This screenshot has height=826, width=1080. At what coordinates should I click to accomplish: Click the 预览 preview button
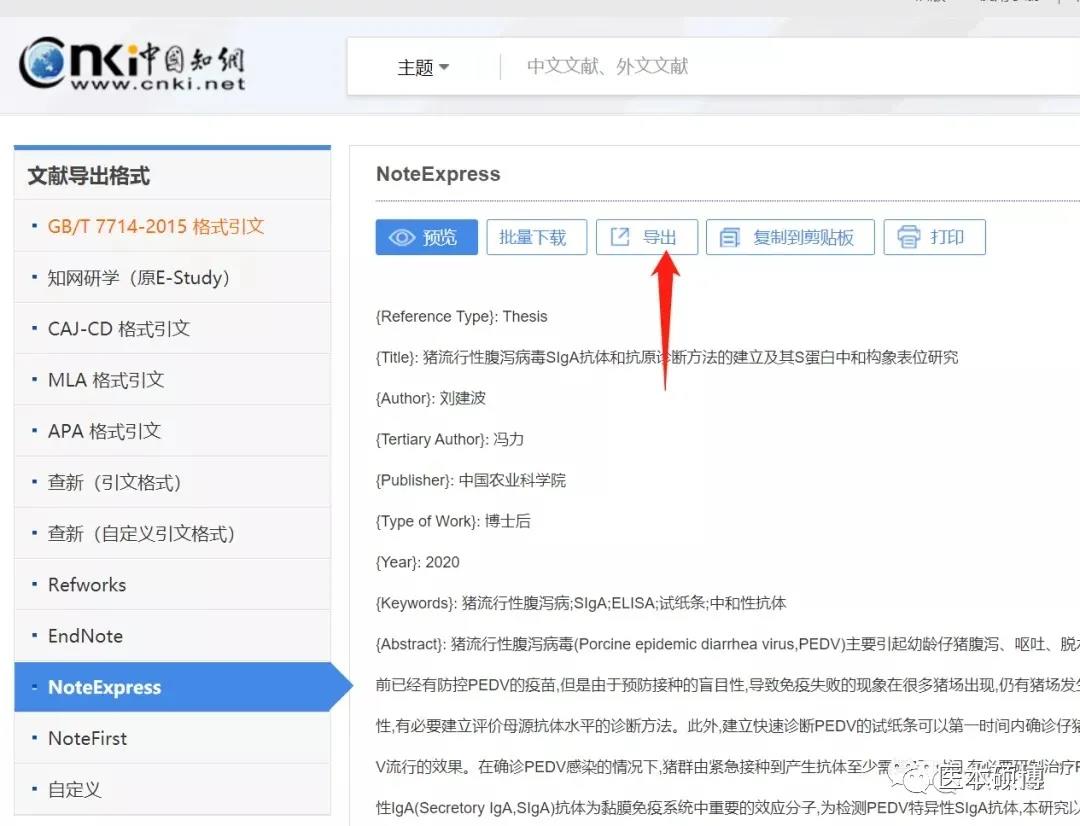(426, 237)
